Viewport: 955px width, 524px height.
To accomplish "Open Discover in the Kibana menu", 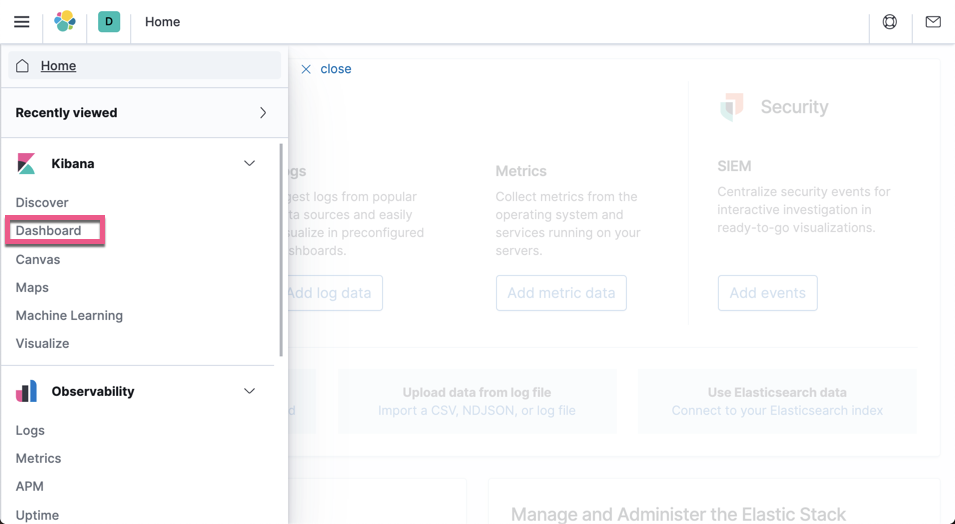I will pyautogui.click(x=42, y=202).
